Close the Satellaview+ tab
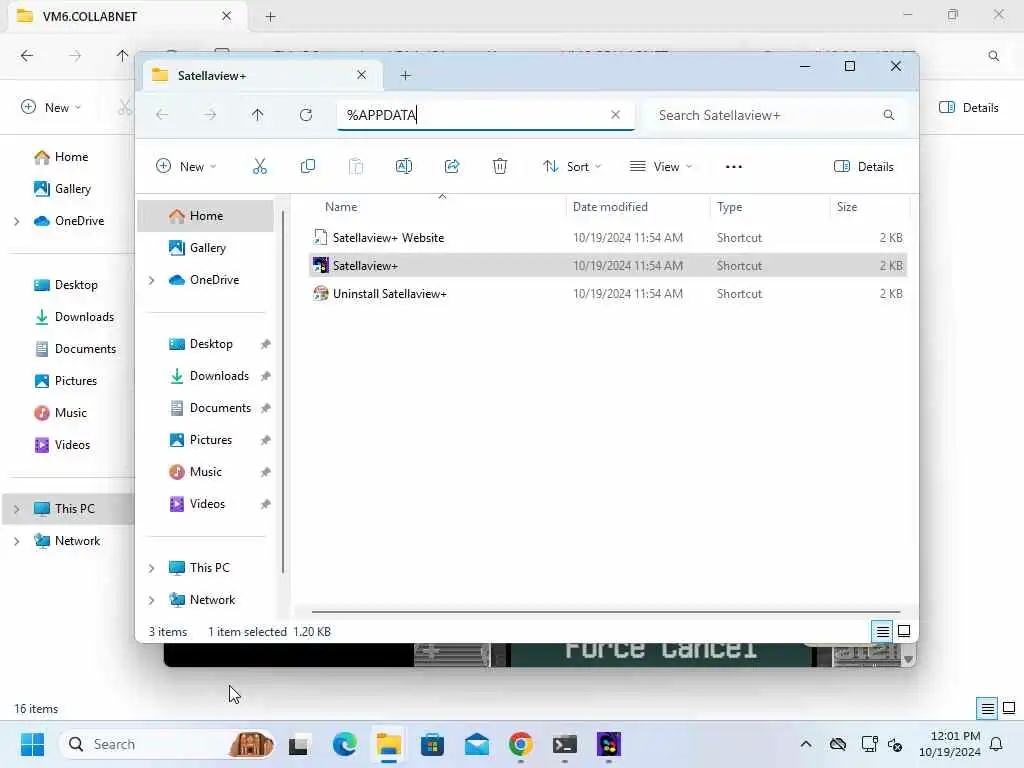Image resolution: width=1024 pixels, height=768 pixels. (x=361, y=75)
